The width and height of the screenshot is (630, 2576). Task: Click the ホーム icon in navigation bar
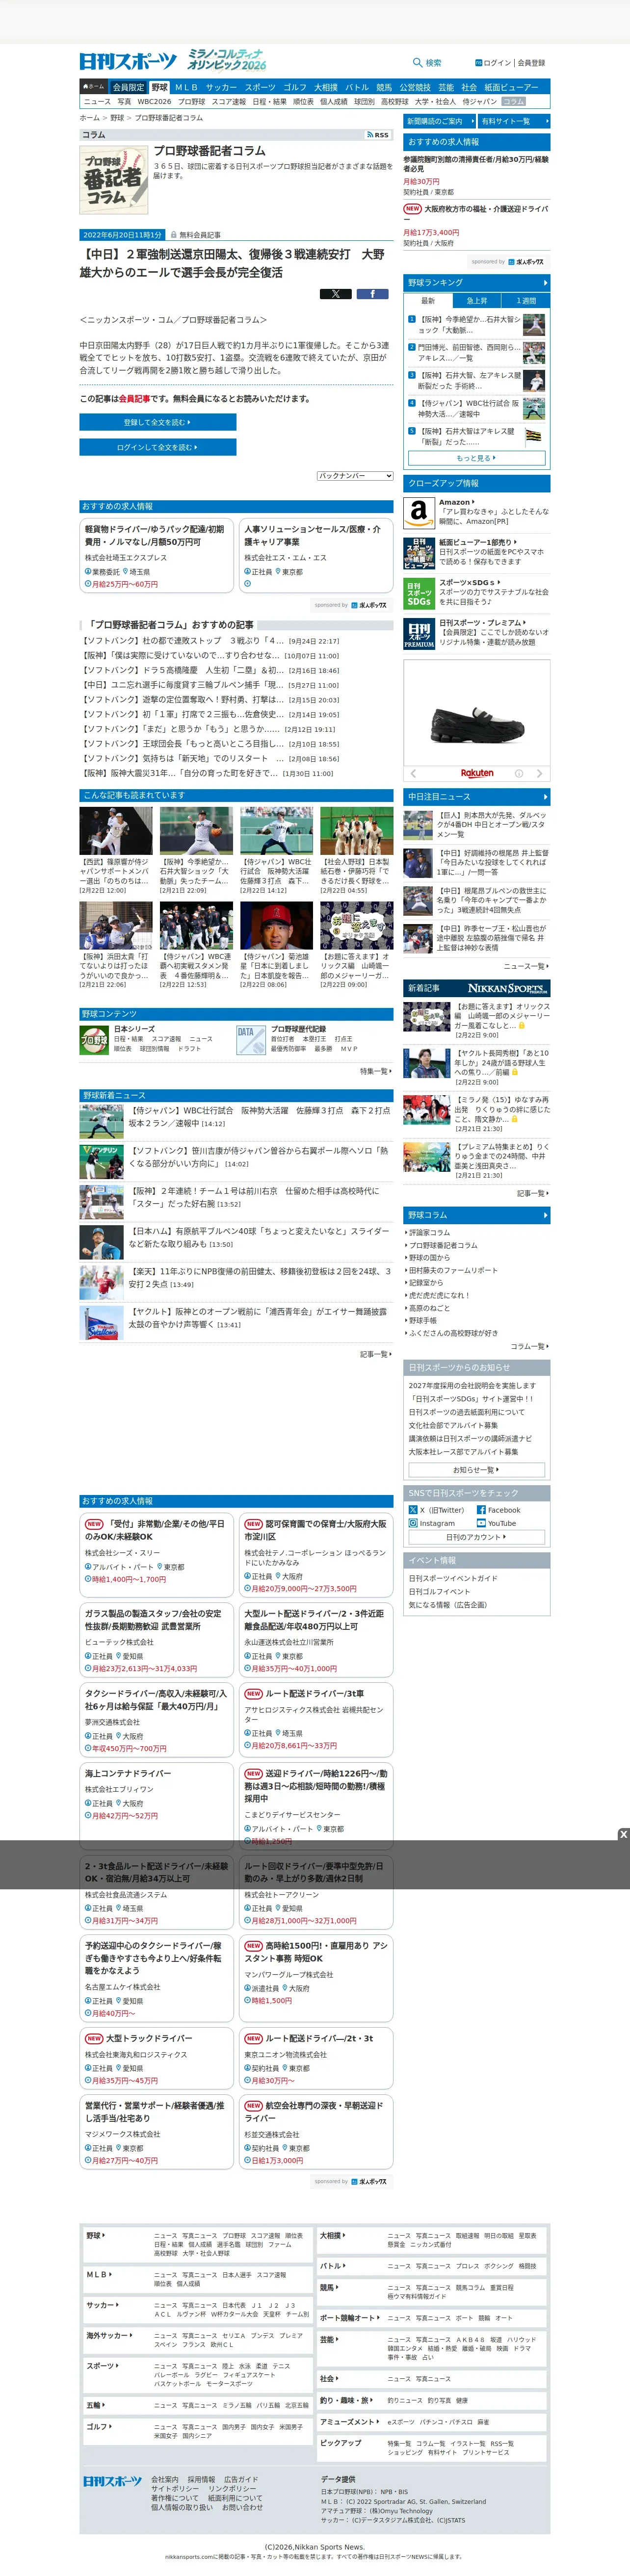click(x=94, y=87)
